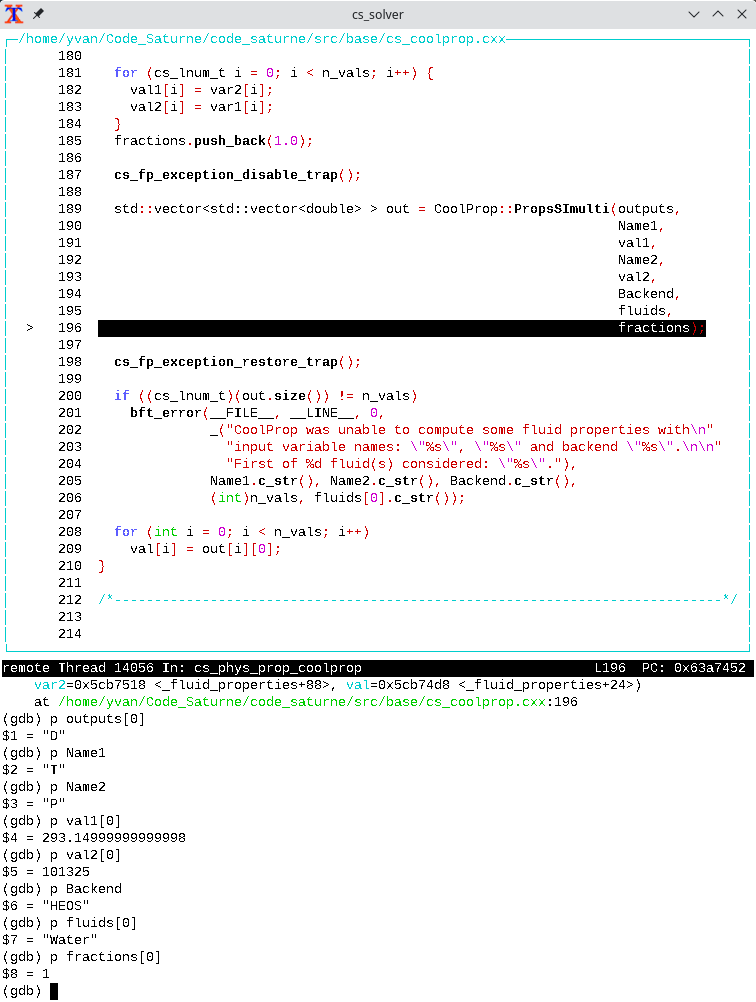Click the cs_solver window title text

[x=377, y=14]
